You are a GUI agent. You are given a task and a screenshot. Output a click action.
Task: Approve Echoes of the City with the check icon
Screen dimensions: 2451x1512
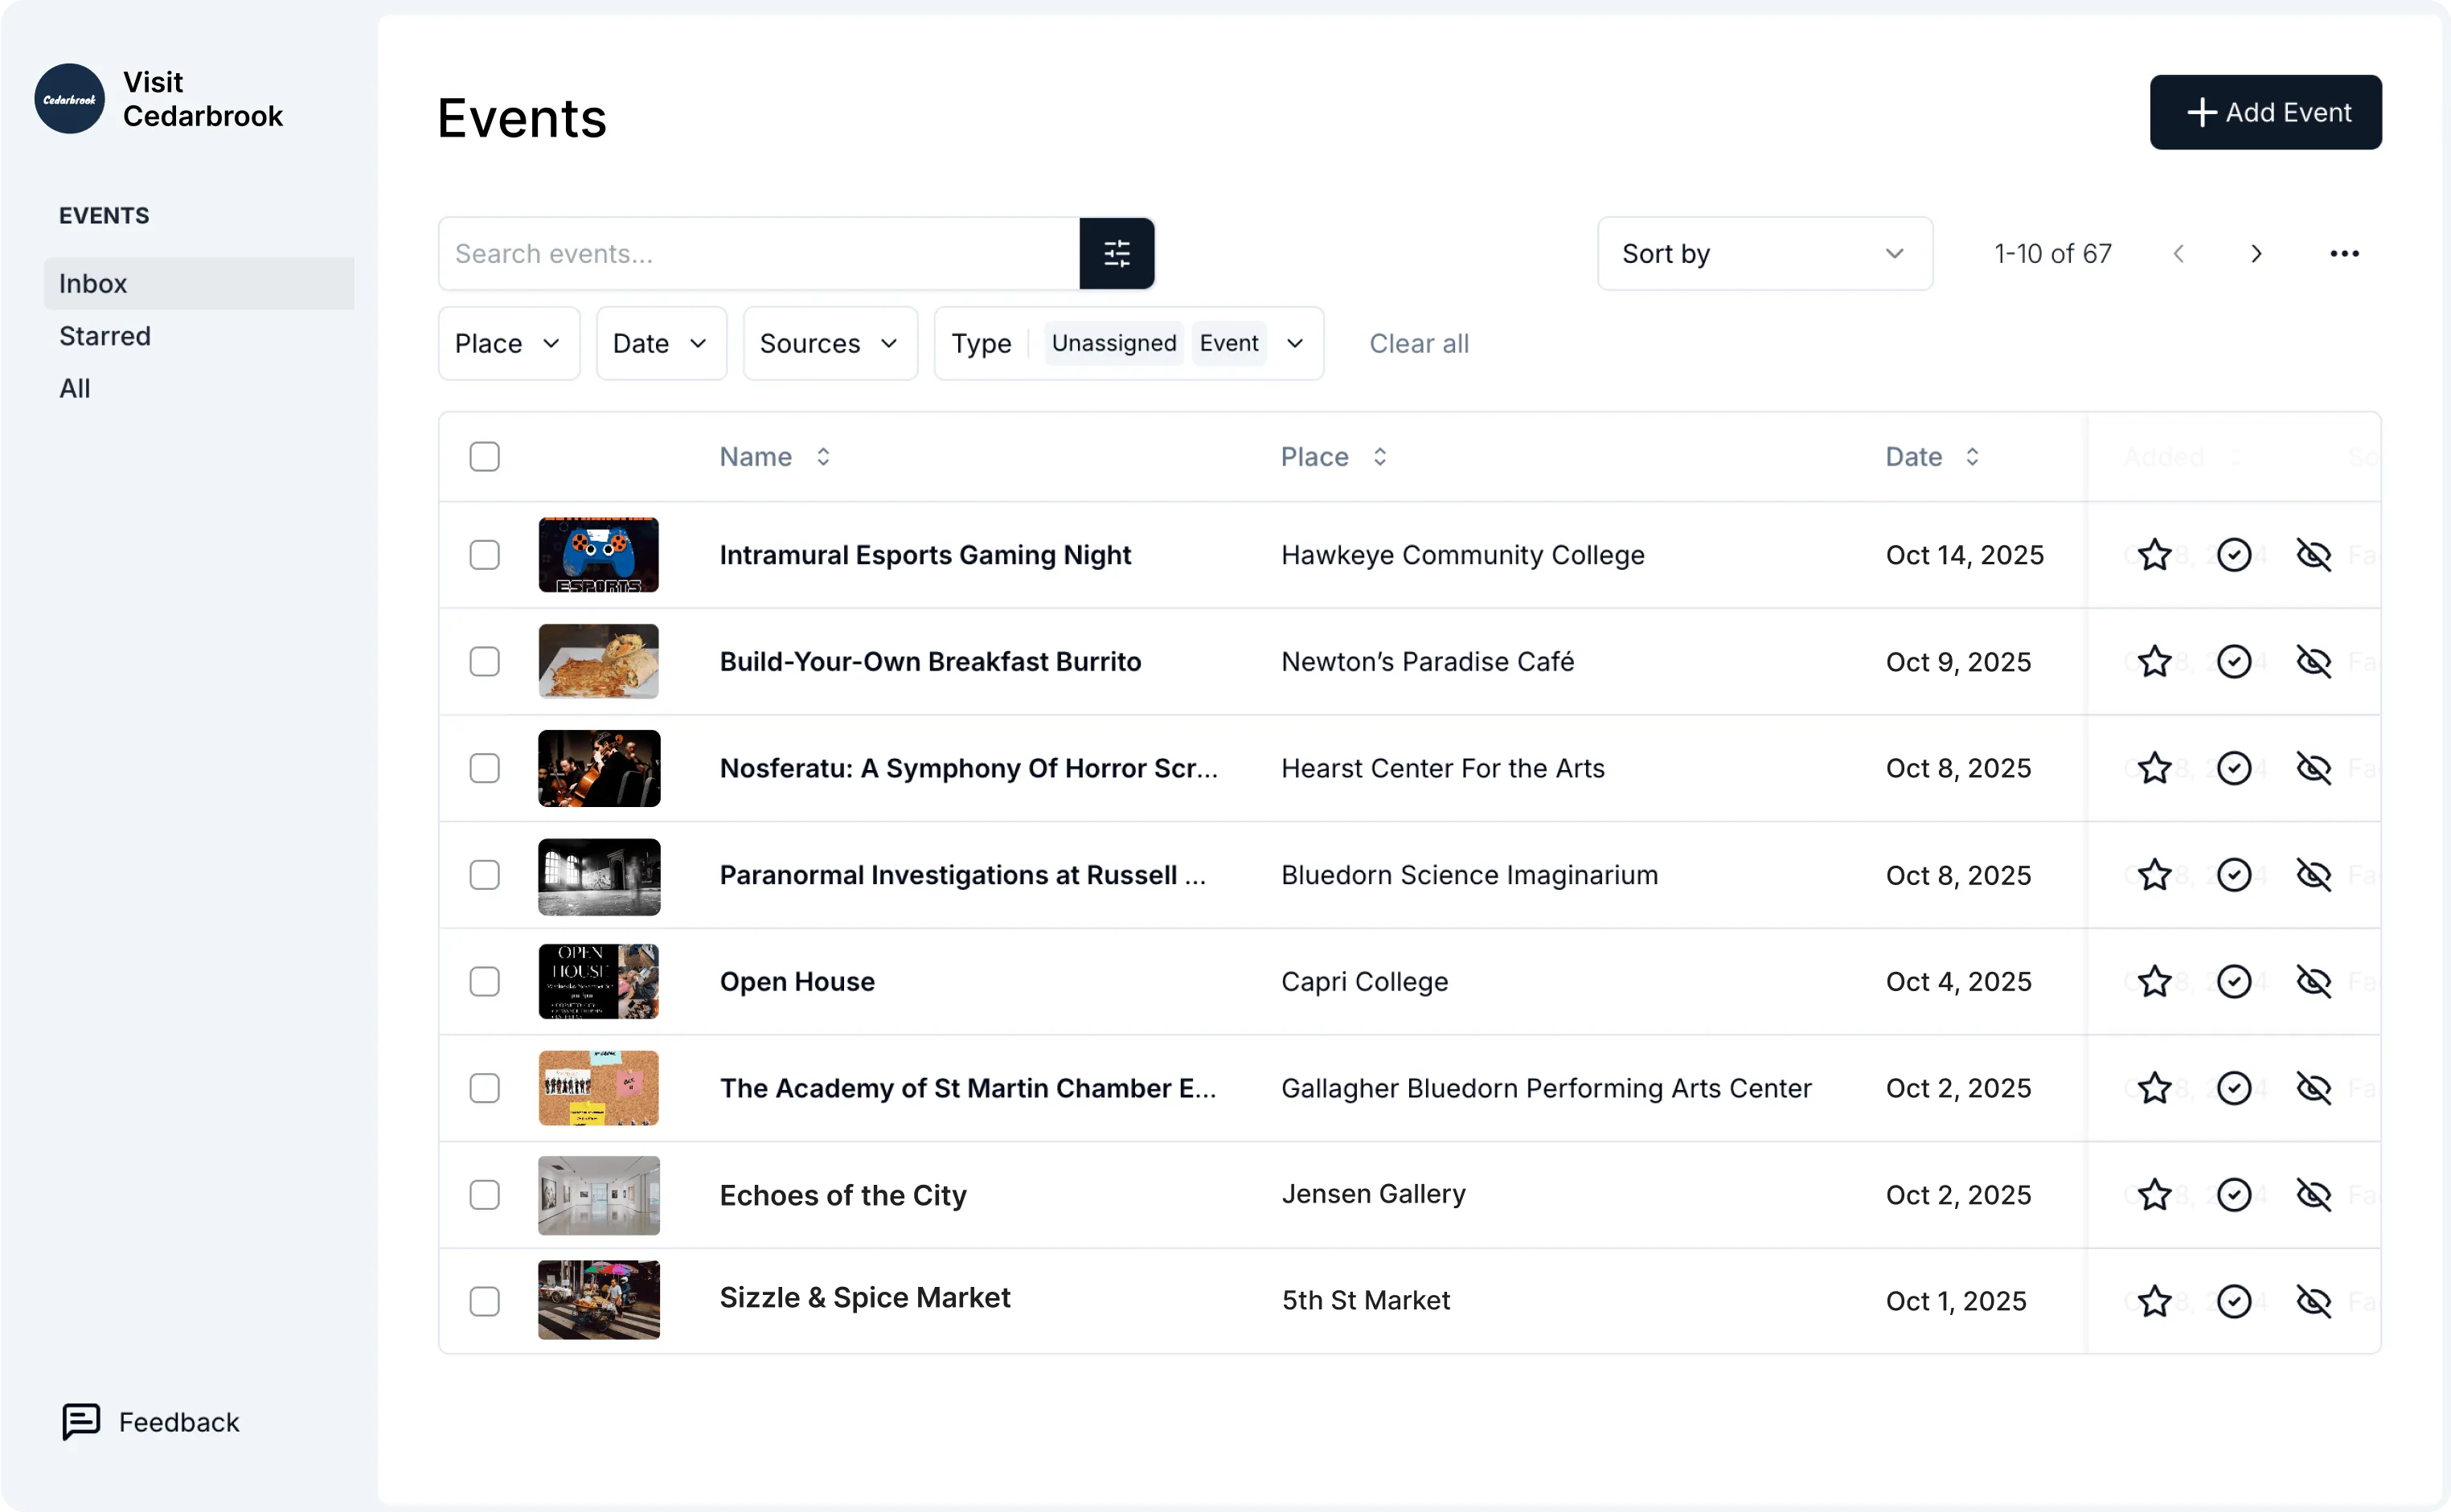coord(2234,1195)
